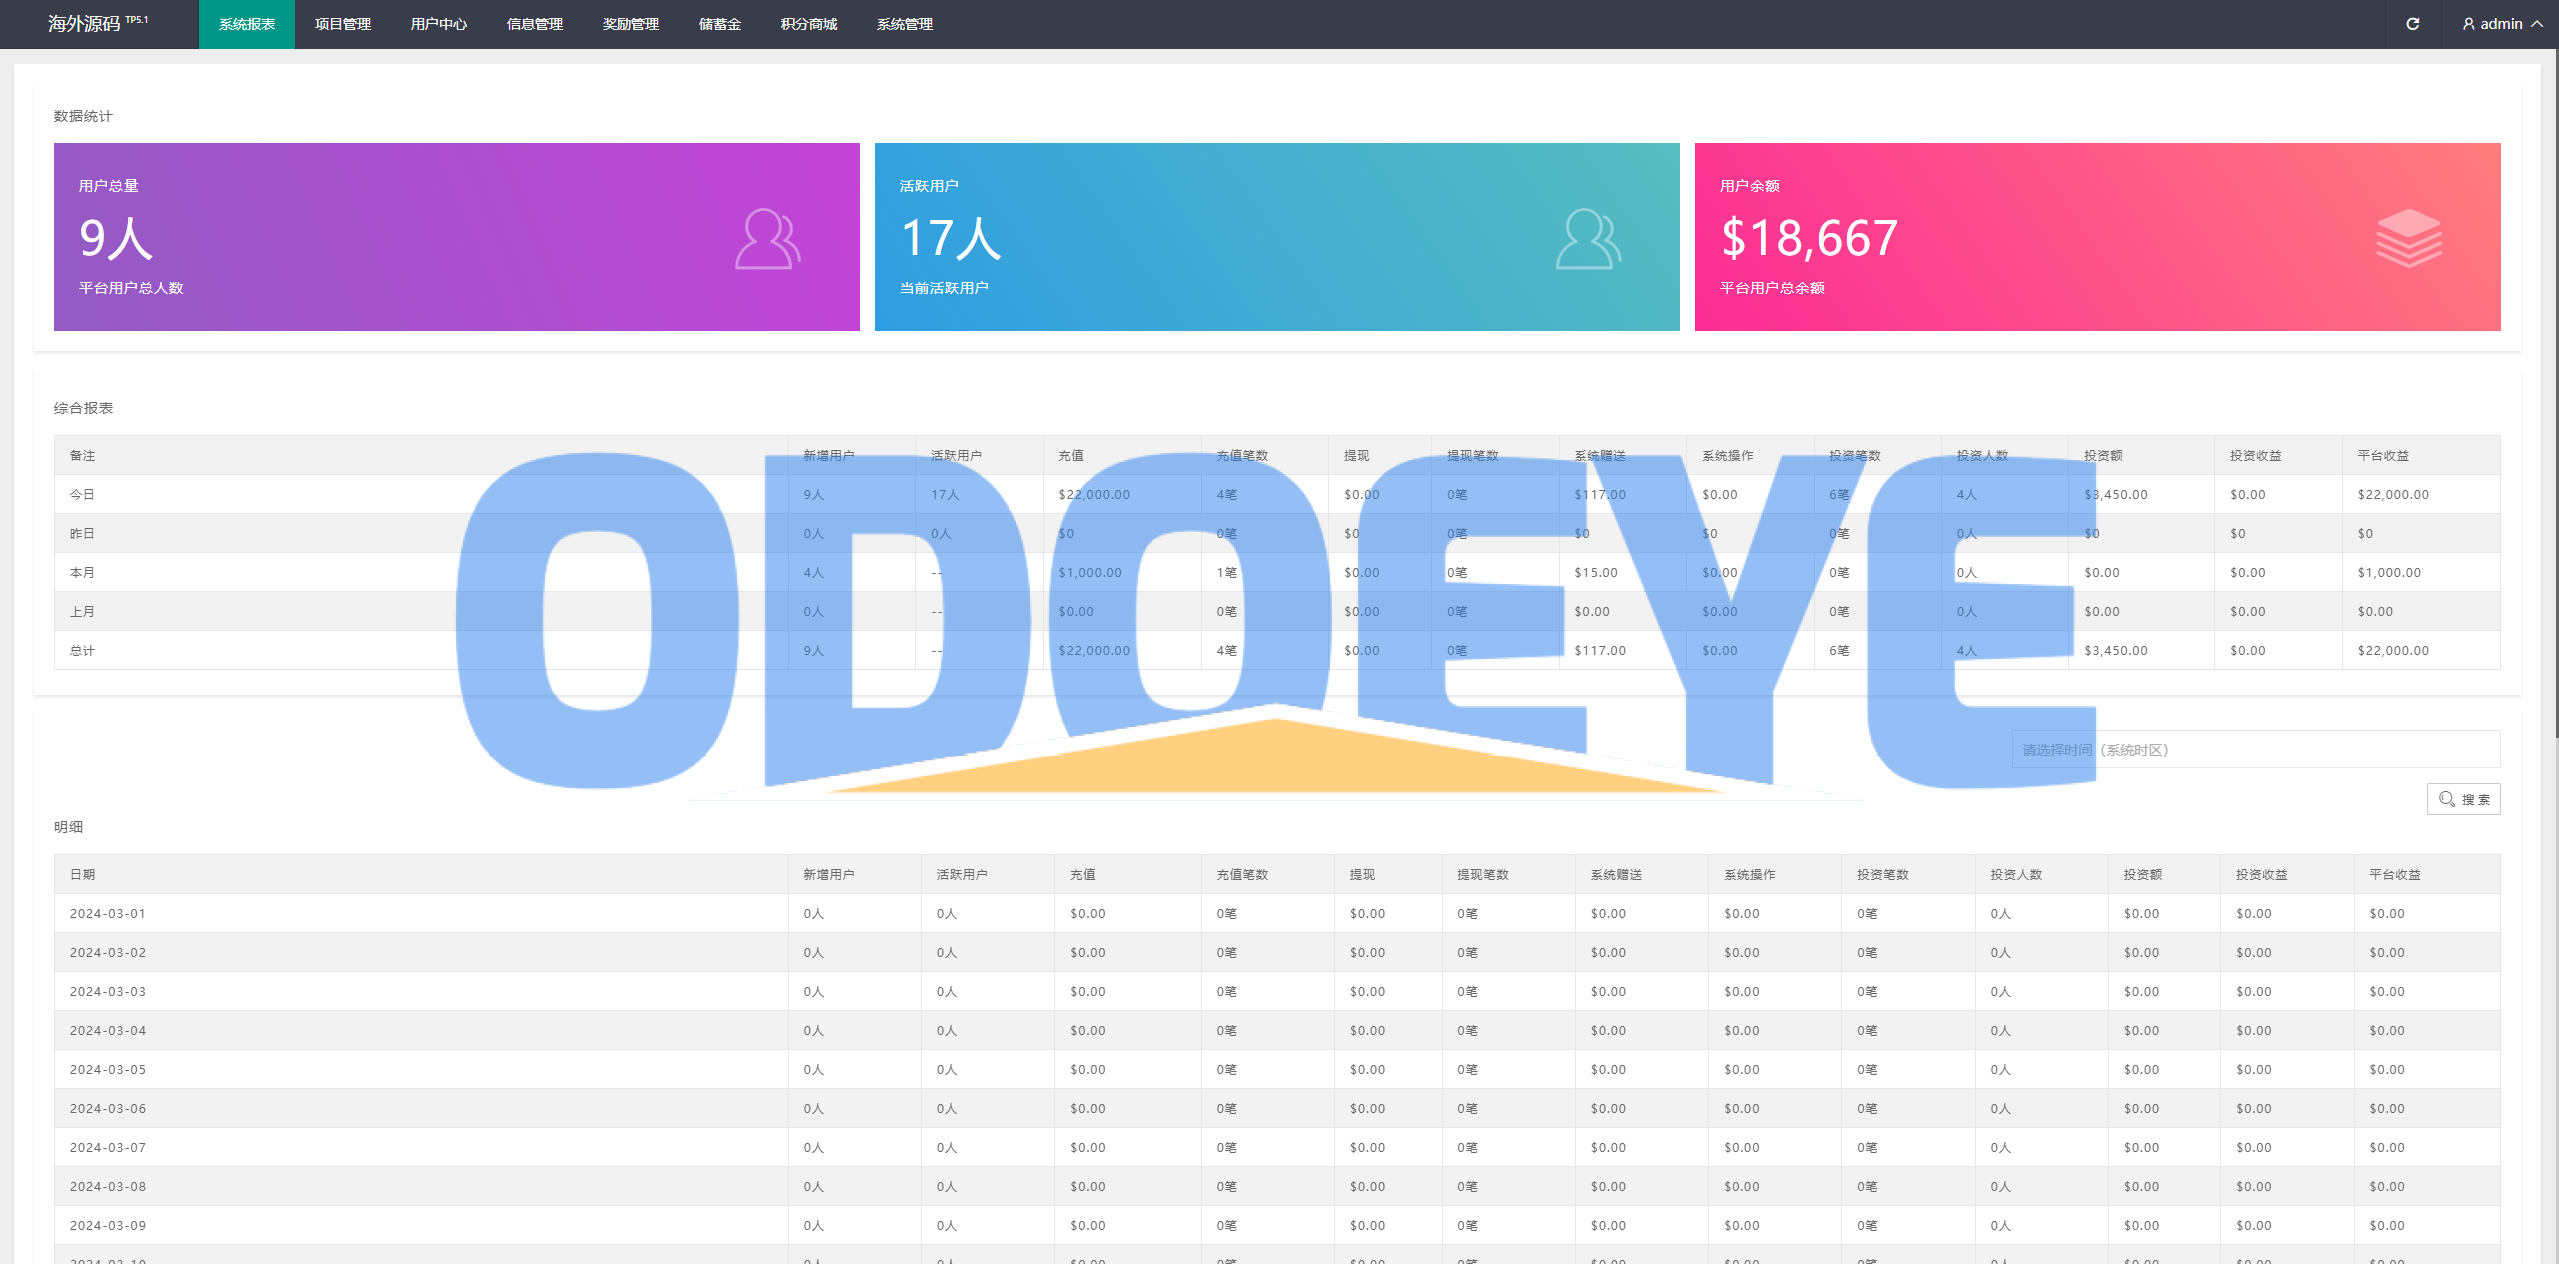Screen dimensions: 2559x1264
Task: Click the 综合报表 section heading
Action: (x=83, y=408)
